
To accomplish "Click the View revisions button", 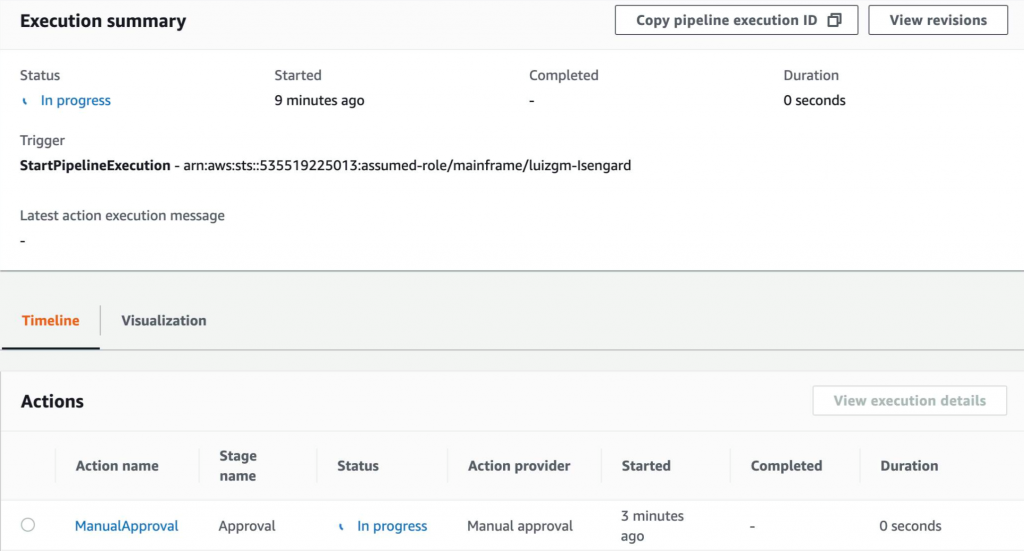I will point(937,20).
